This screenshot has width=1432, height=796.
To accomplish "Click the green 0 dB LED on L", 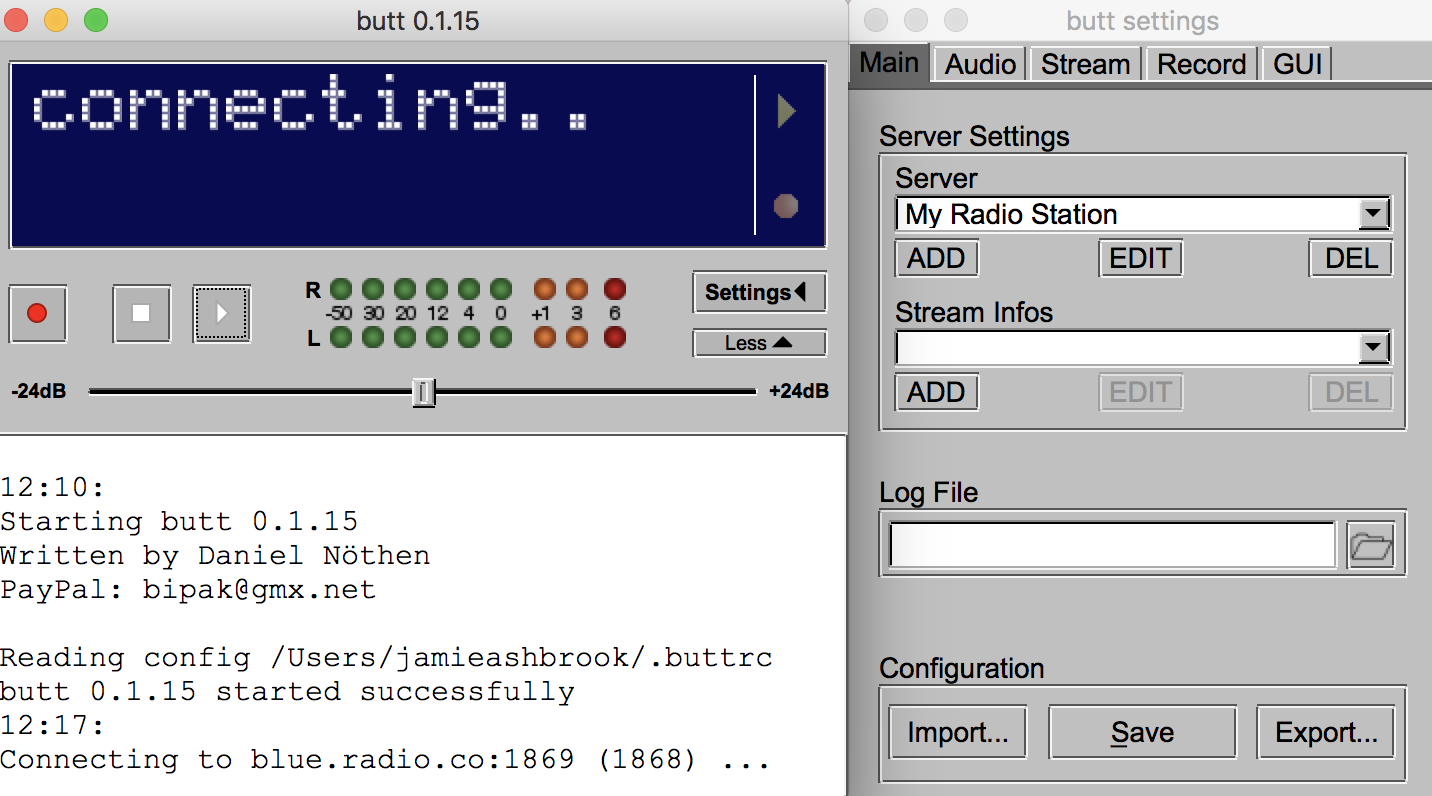I will pyautogui.click(x=501, y=337).
